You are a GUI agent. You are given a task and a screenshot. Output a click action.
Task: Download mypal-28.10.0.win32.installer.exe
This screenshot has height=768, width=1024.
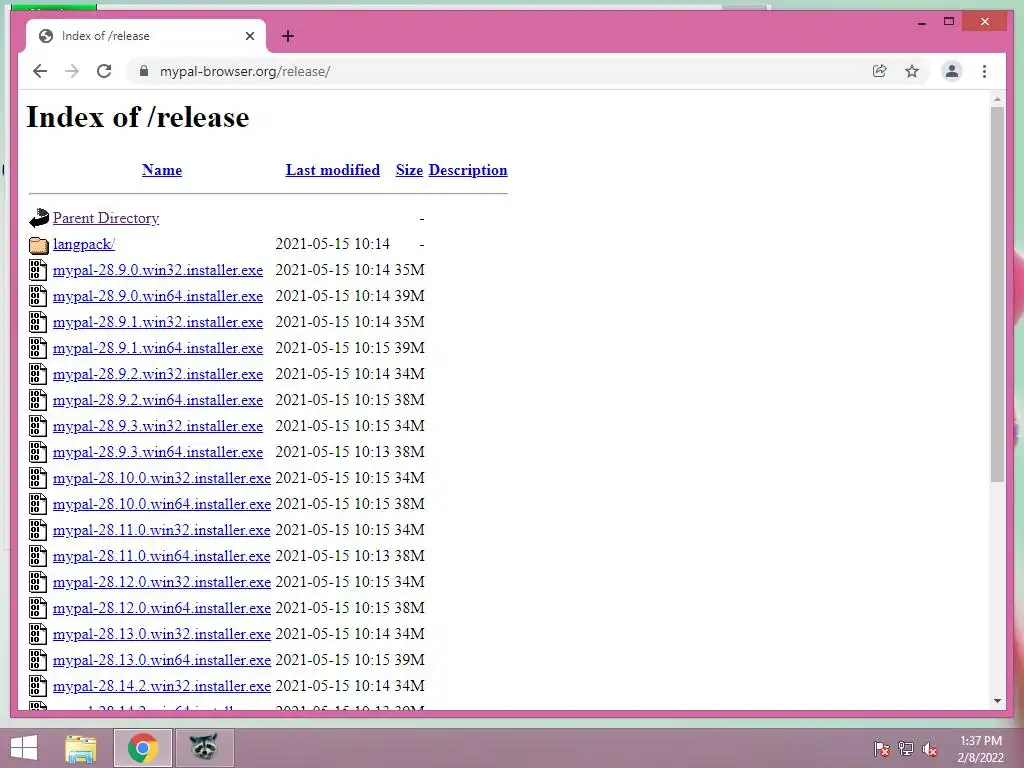point(162,478)
